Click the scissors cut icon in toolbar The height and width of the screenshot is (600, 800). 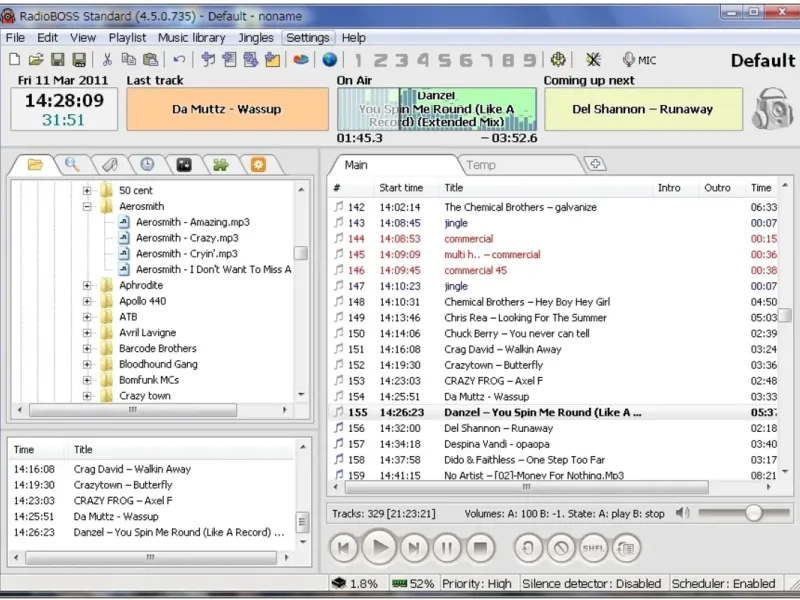coord(107,60)
